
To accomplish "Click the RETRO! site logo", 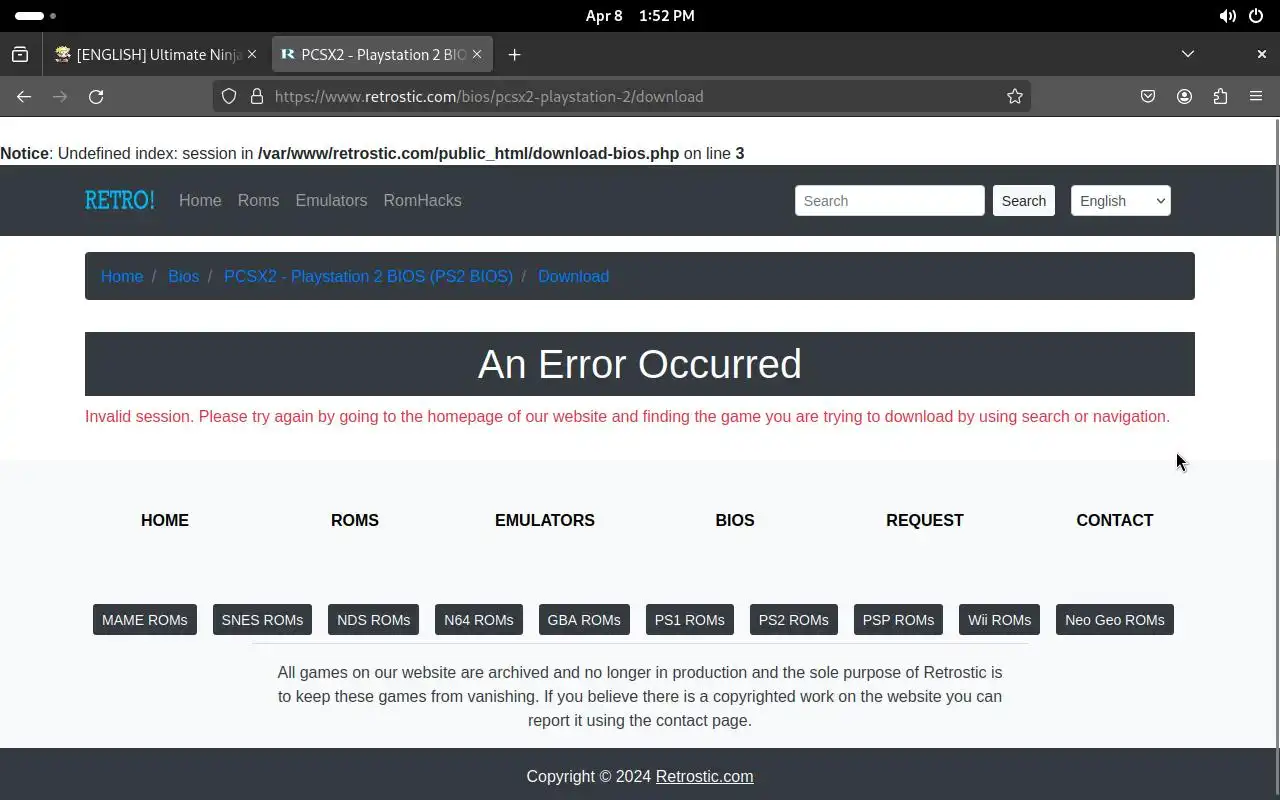I will (120, 200).
